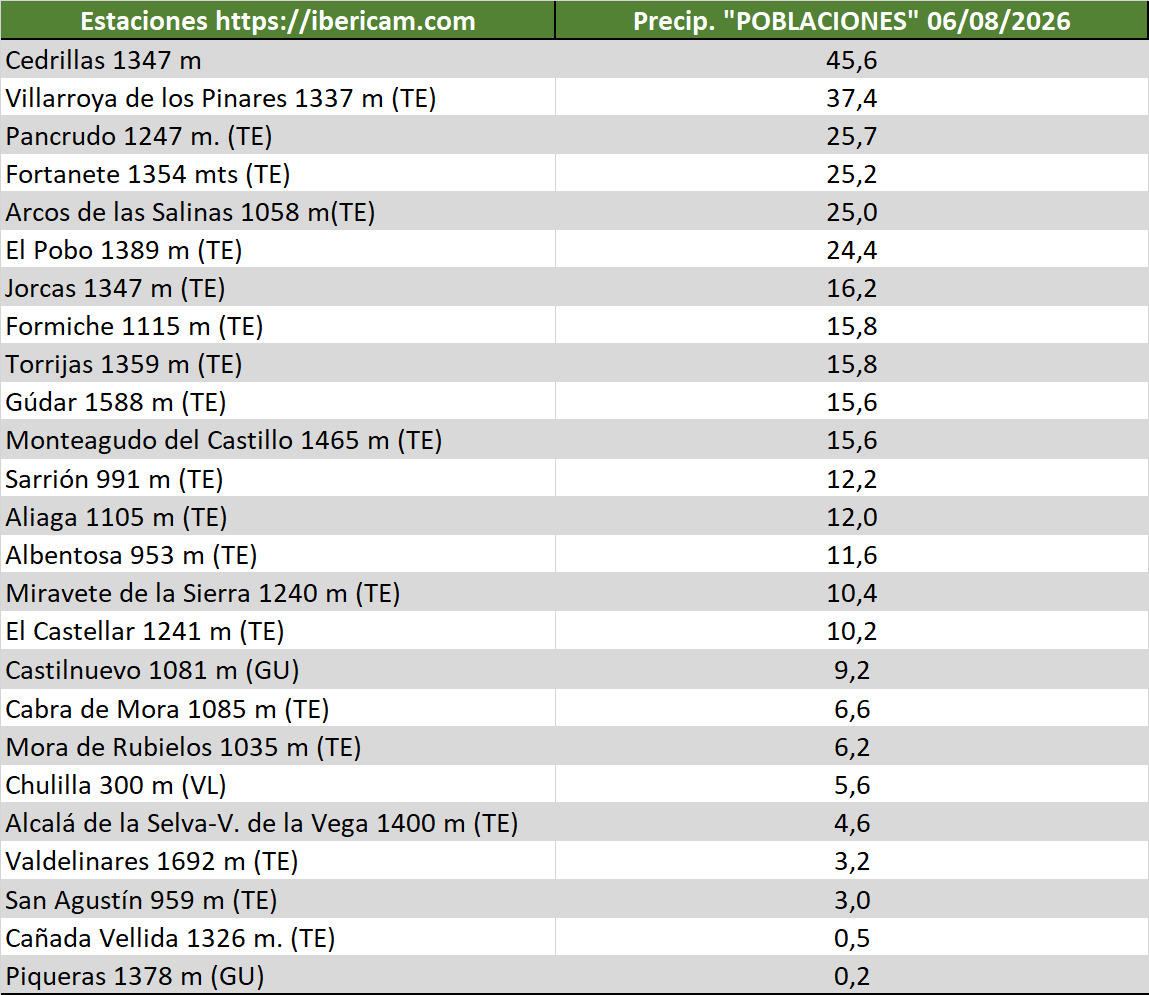The height and width of the screenshot is (995, 1149).
Task: Select the Formiche 1115 m (TE) cell
Action: coord(278,326)
